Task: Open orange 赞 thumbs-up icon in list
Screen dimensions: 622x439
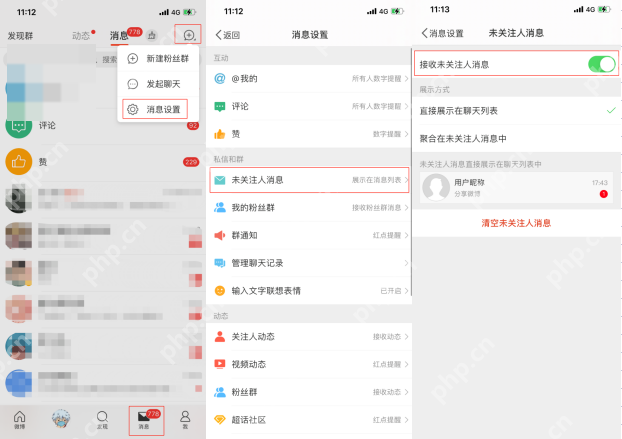Action: (19, 161)
